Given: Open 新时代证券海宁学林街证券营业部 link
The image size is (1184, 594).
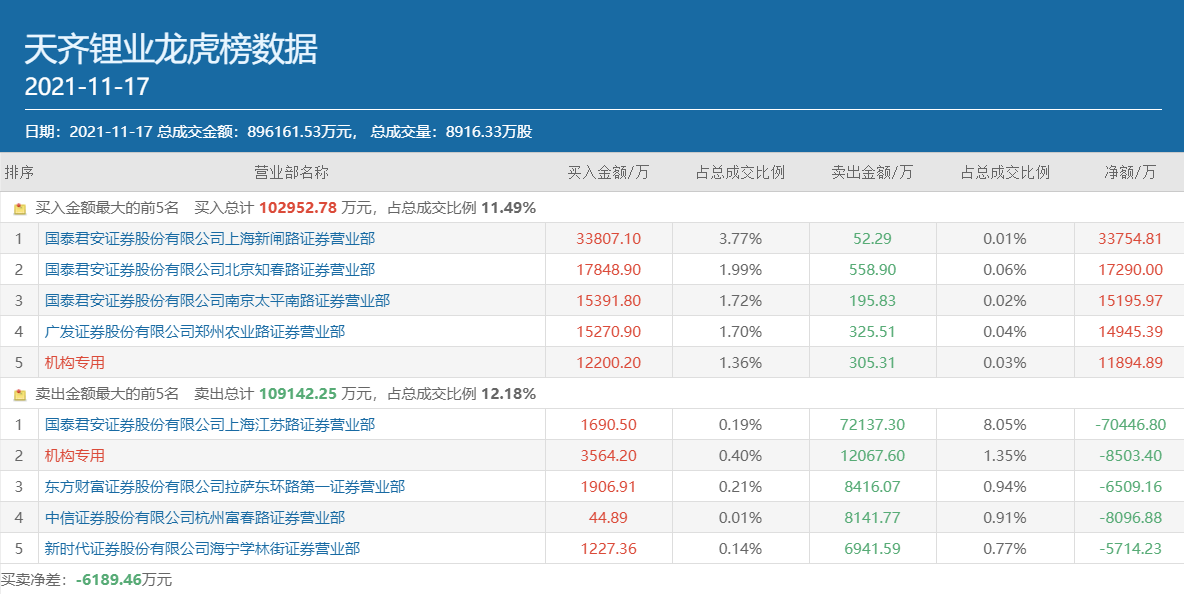Looking at the screenshot, I should coord(202,549).
